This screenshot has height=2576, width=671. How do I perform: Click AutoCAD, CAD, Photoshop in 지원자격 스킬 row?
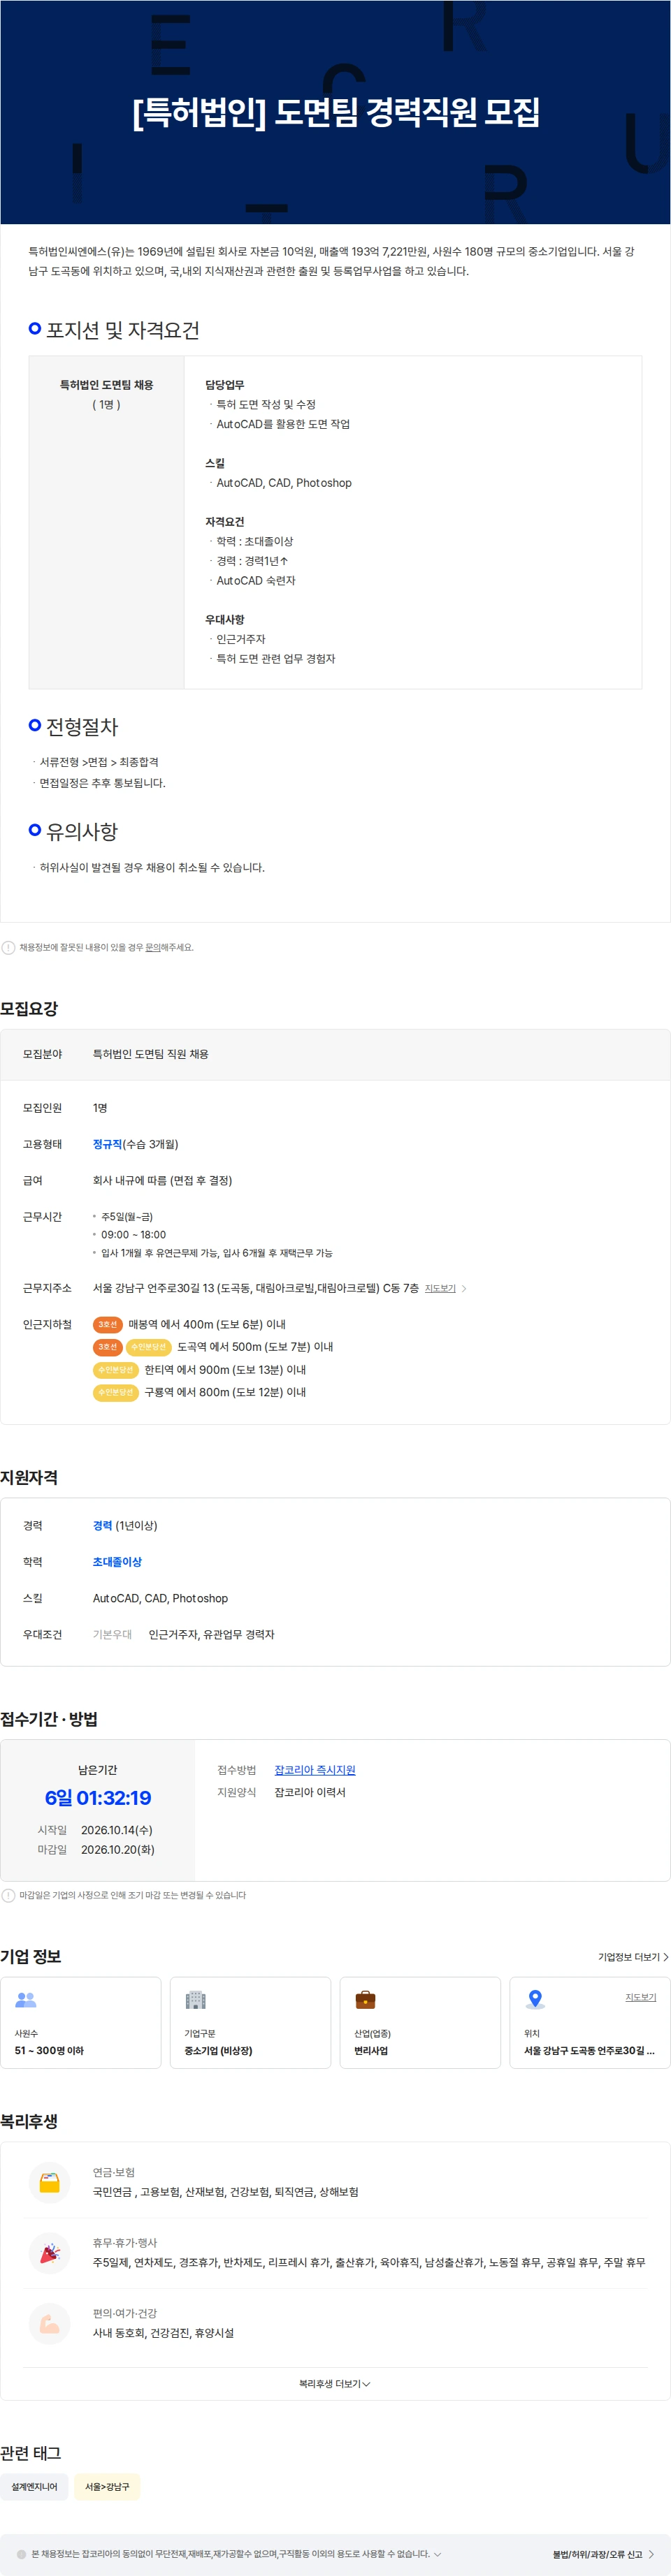160,1598
